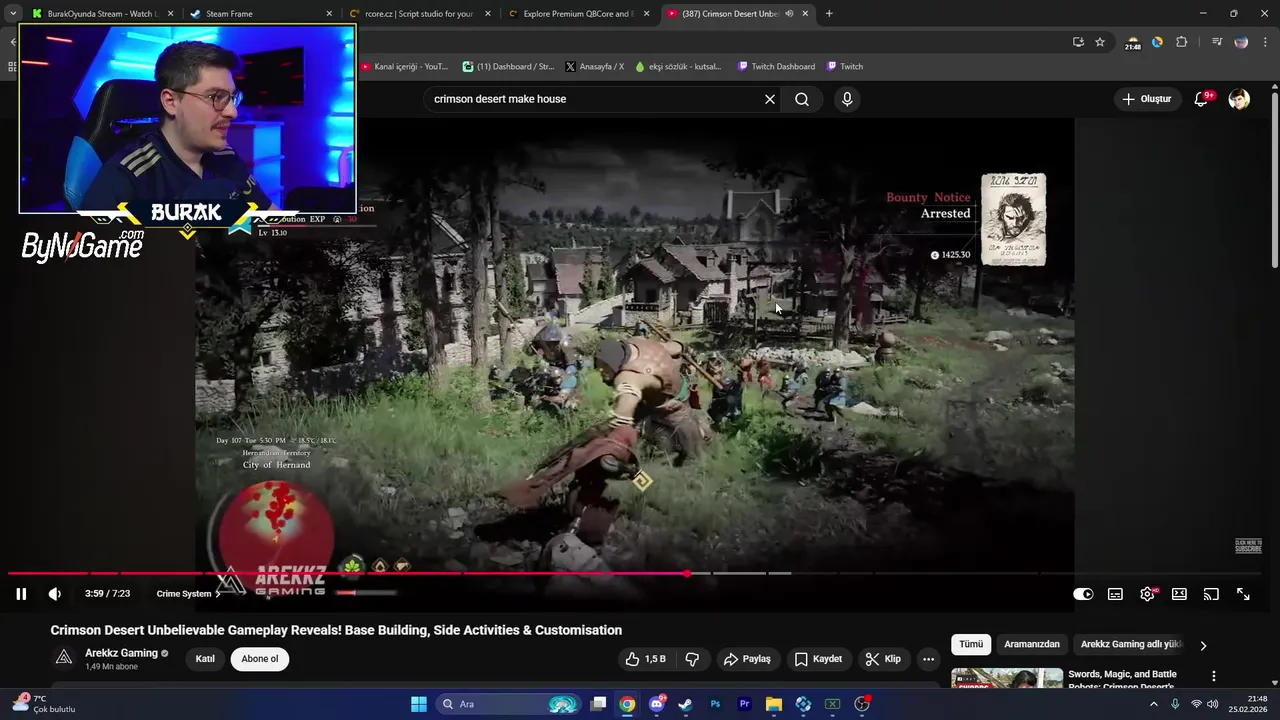Select the 'Arekkz Gaming adlı yükl' chip
The image size is (1280, 720).
tap(1131, 645)
